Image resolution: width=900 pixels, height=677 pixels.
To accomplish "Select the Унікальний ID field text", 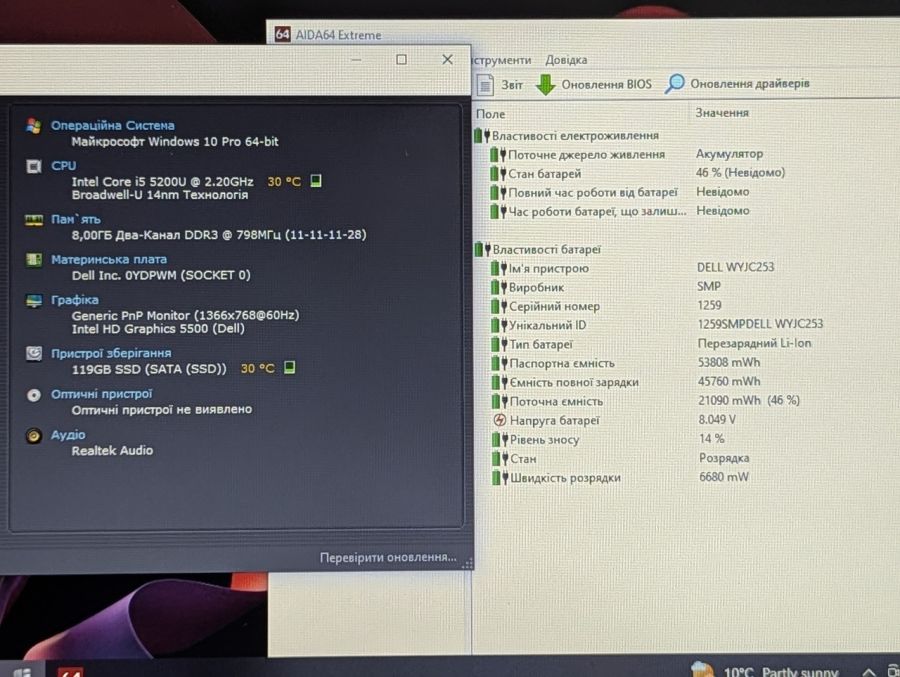I will pyautogui.click(x=548, y=325).
